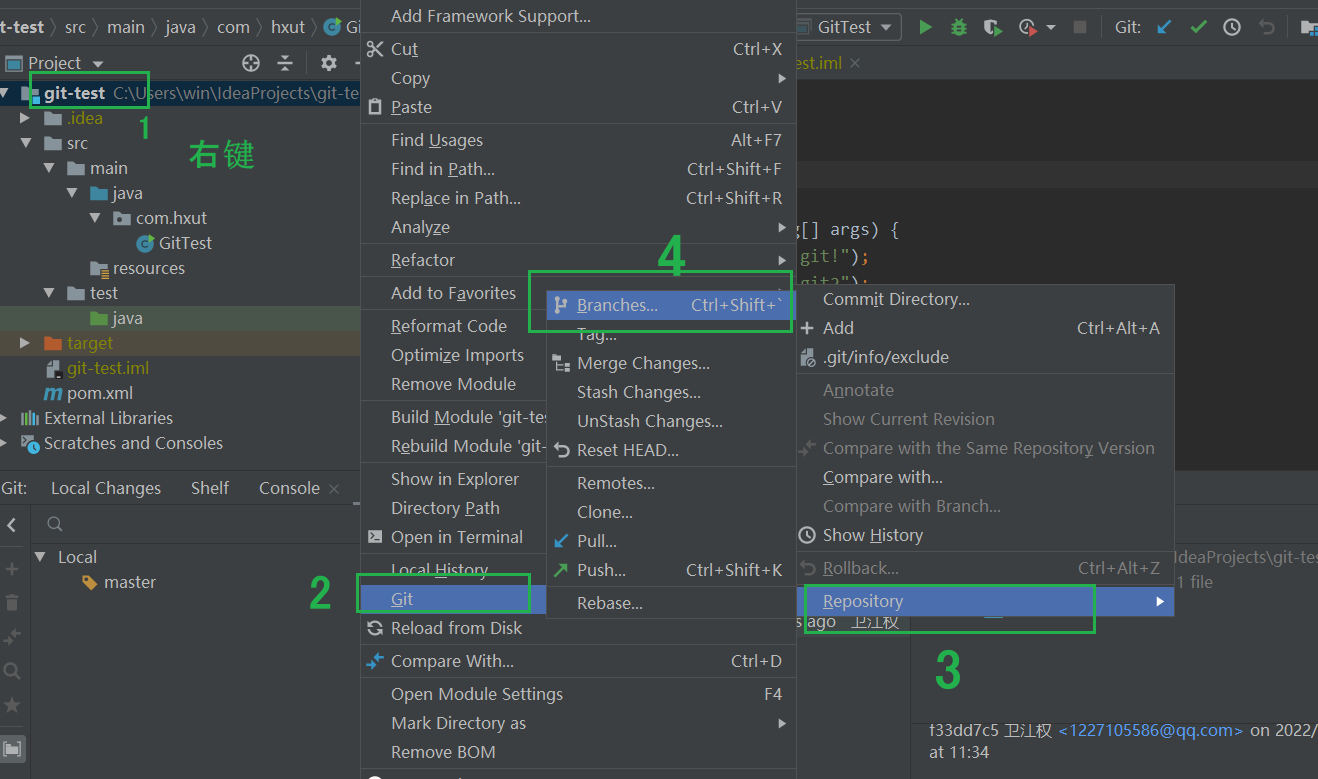Toggle the group by directory icon in Git sidebar
Screen dimensions: 1318x779
coord(12,748)
